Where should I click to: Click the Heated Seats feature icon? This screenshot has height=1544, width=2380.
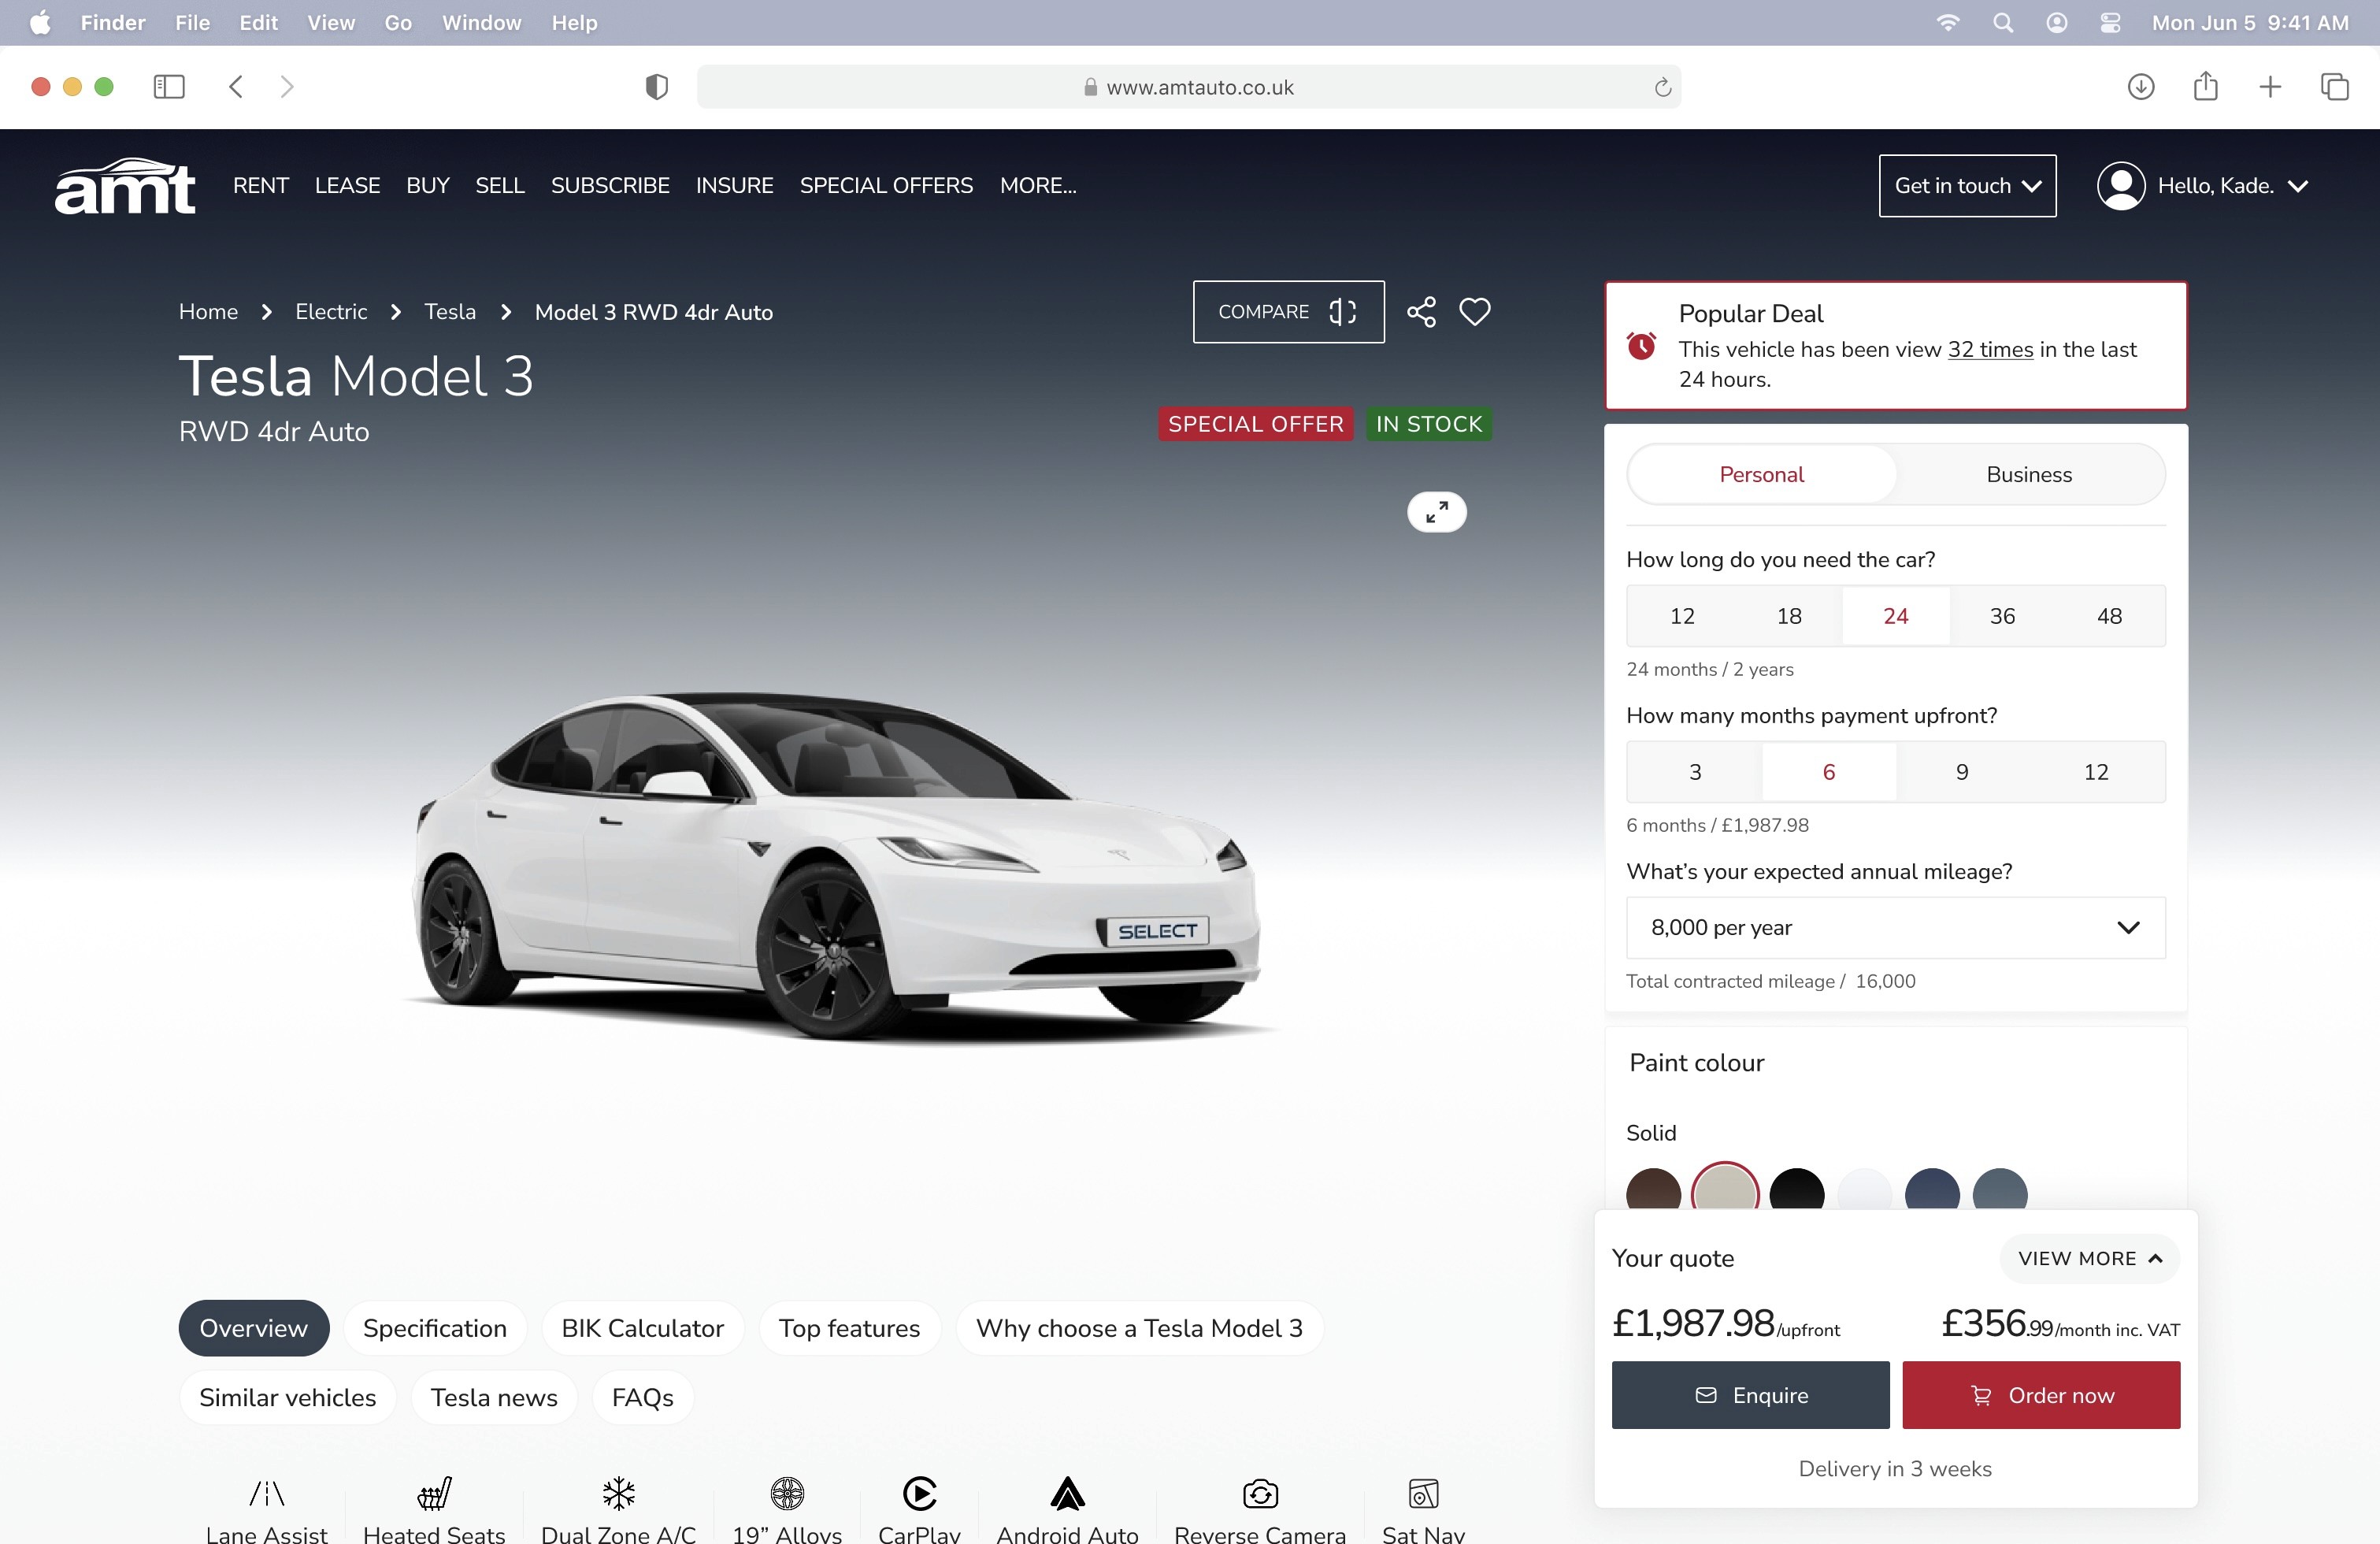434,1494
